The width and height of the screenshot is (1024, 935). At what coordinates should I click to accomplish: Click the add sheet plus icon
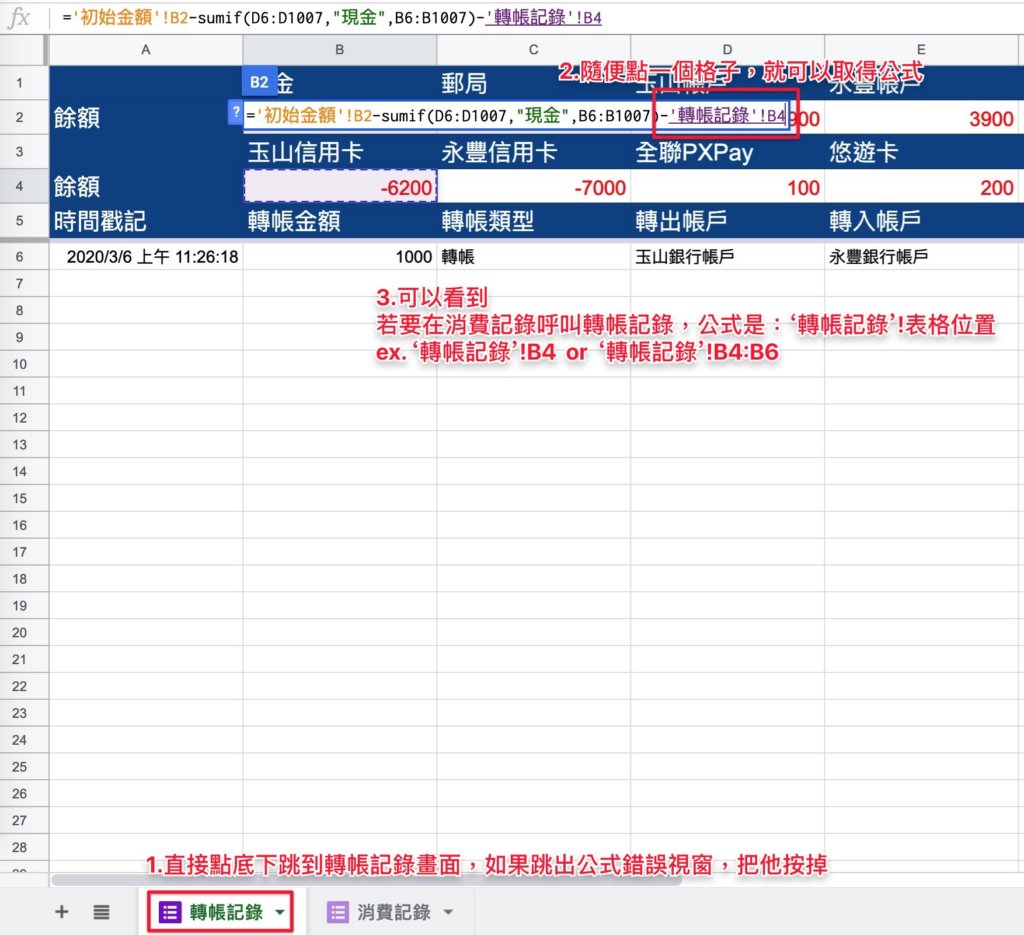click(x=61, y=911)
